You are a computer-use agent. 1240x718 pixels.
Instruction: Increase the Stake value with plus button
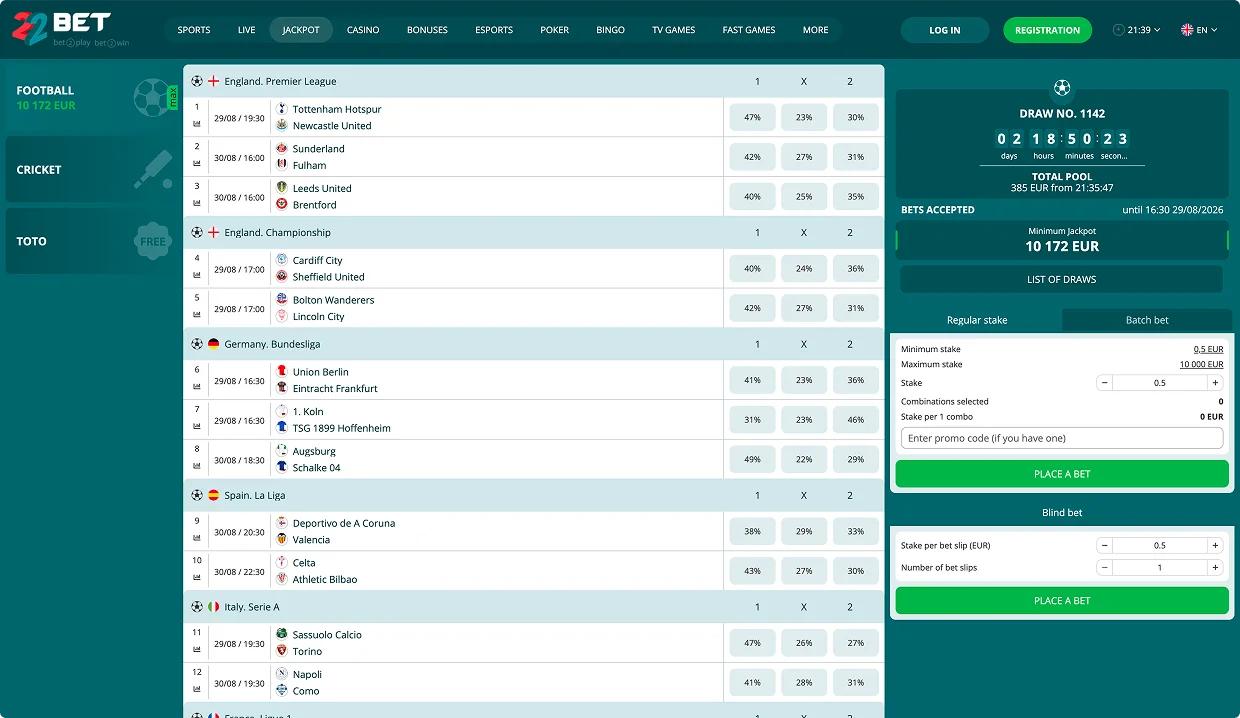1215,383
